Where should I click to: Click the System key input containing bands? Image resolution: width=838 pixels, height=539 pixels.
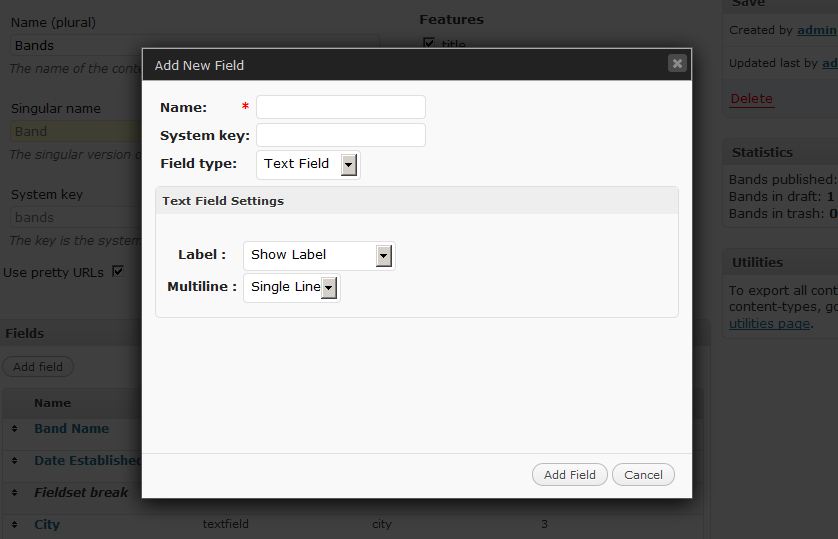[76, 217]
